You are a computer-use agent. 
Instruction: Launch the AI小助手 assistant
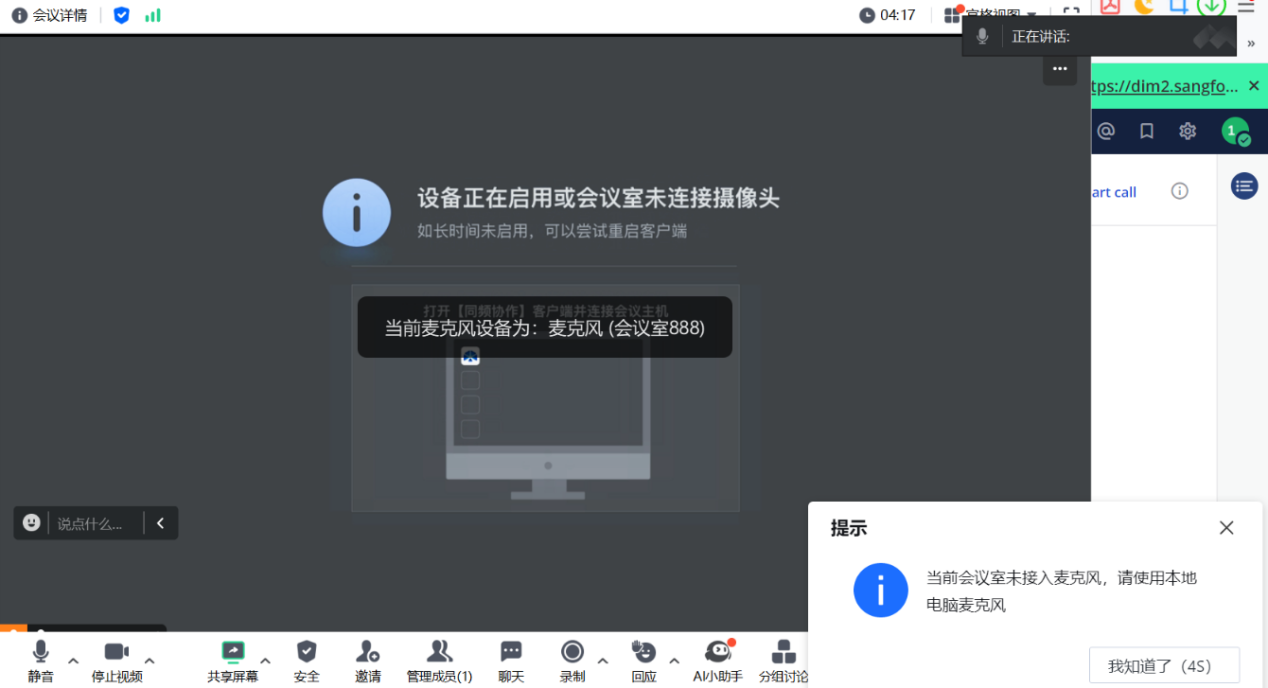(x=717, y=660)
